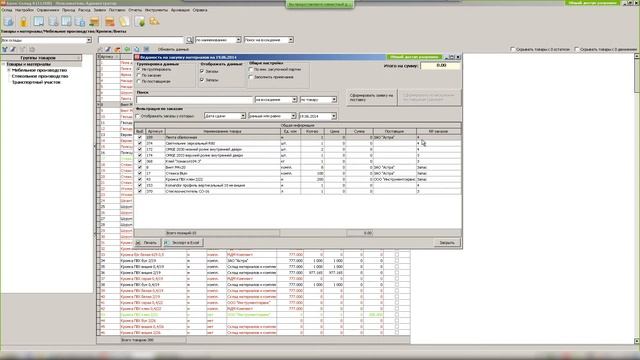The width and height of the screenshot is (640, 360).
Task: Enable Отображать заказы у которых checkbox
Action: pos(138,116)
